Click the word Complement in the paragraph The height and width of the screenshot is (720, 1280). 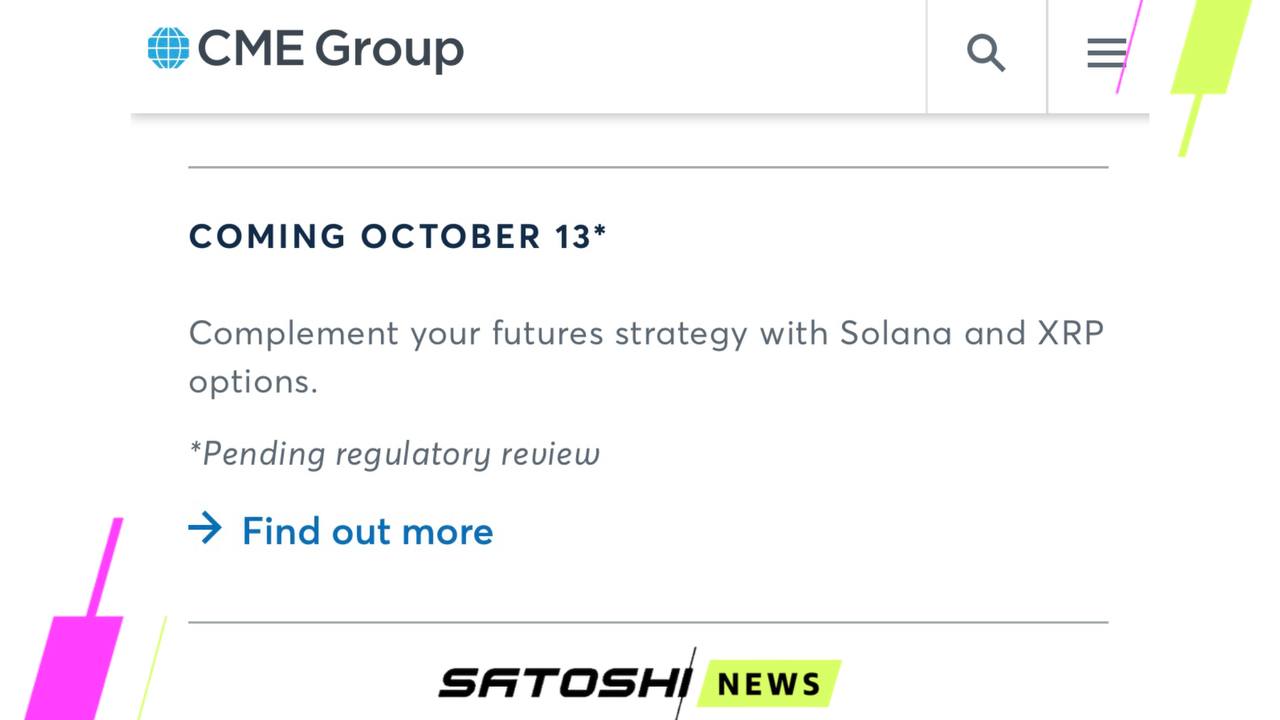pos(294,334)
